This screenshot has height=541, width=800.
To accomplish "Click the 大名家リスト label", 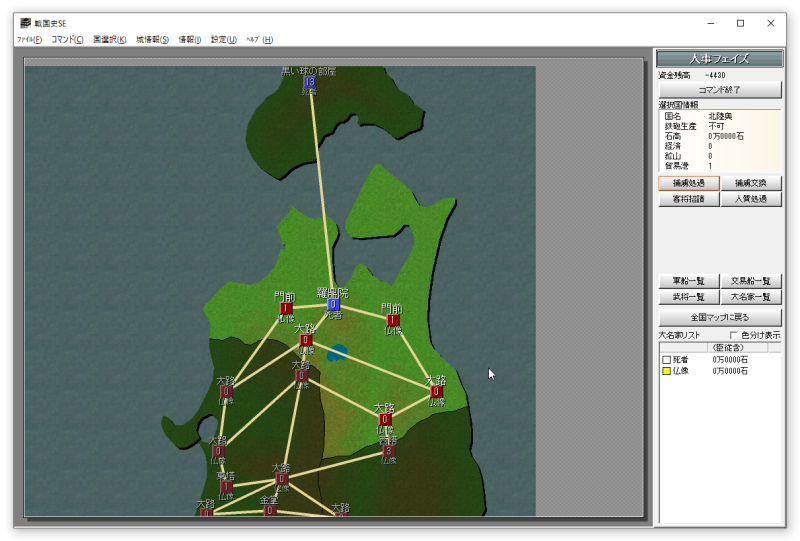I will coord(679,335).
